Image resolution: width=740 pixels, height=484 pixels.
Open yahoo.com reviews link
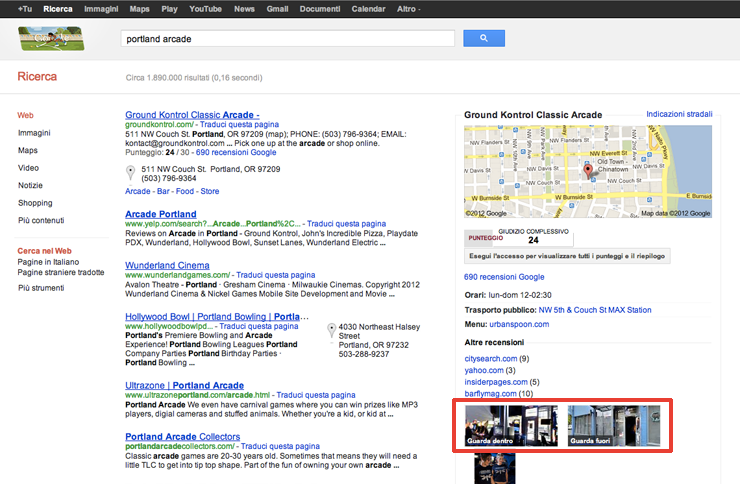tap(484, 370)
